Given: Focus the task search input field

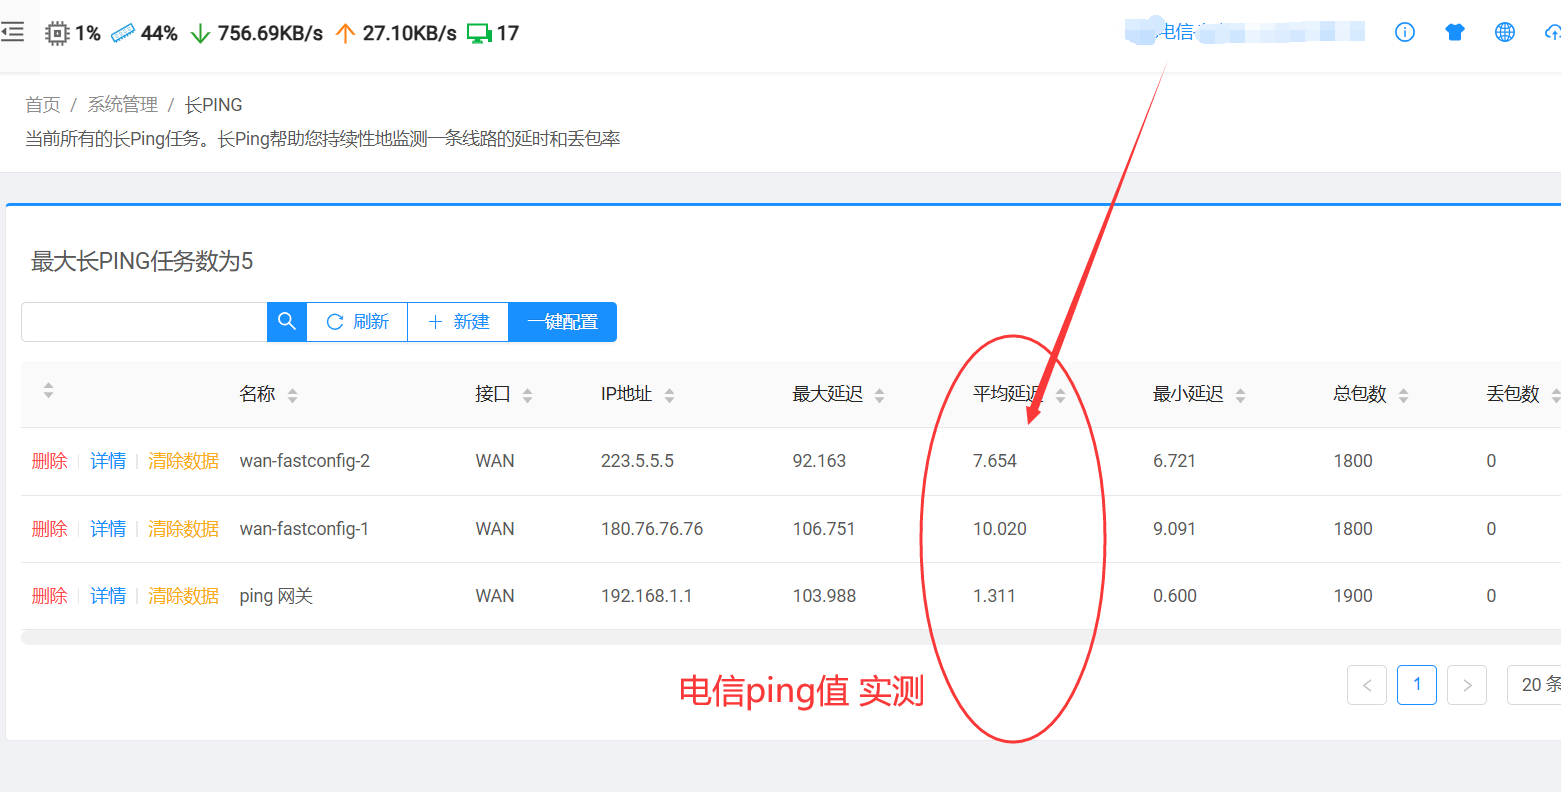Looking at the screenshot, I should [x=144, y=322].
